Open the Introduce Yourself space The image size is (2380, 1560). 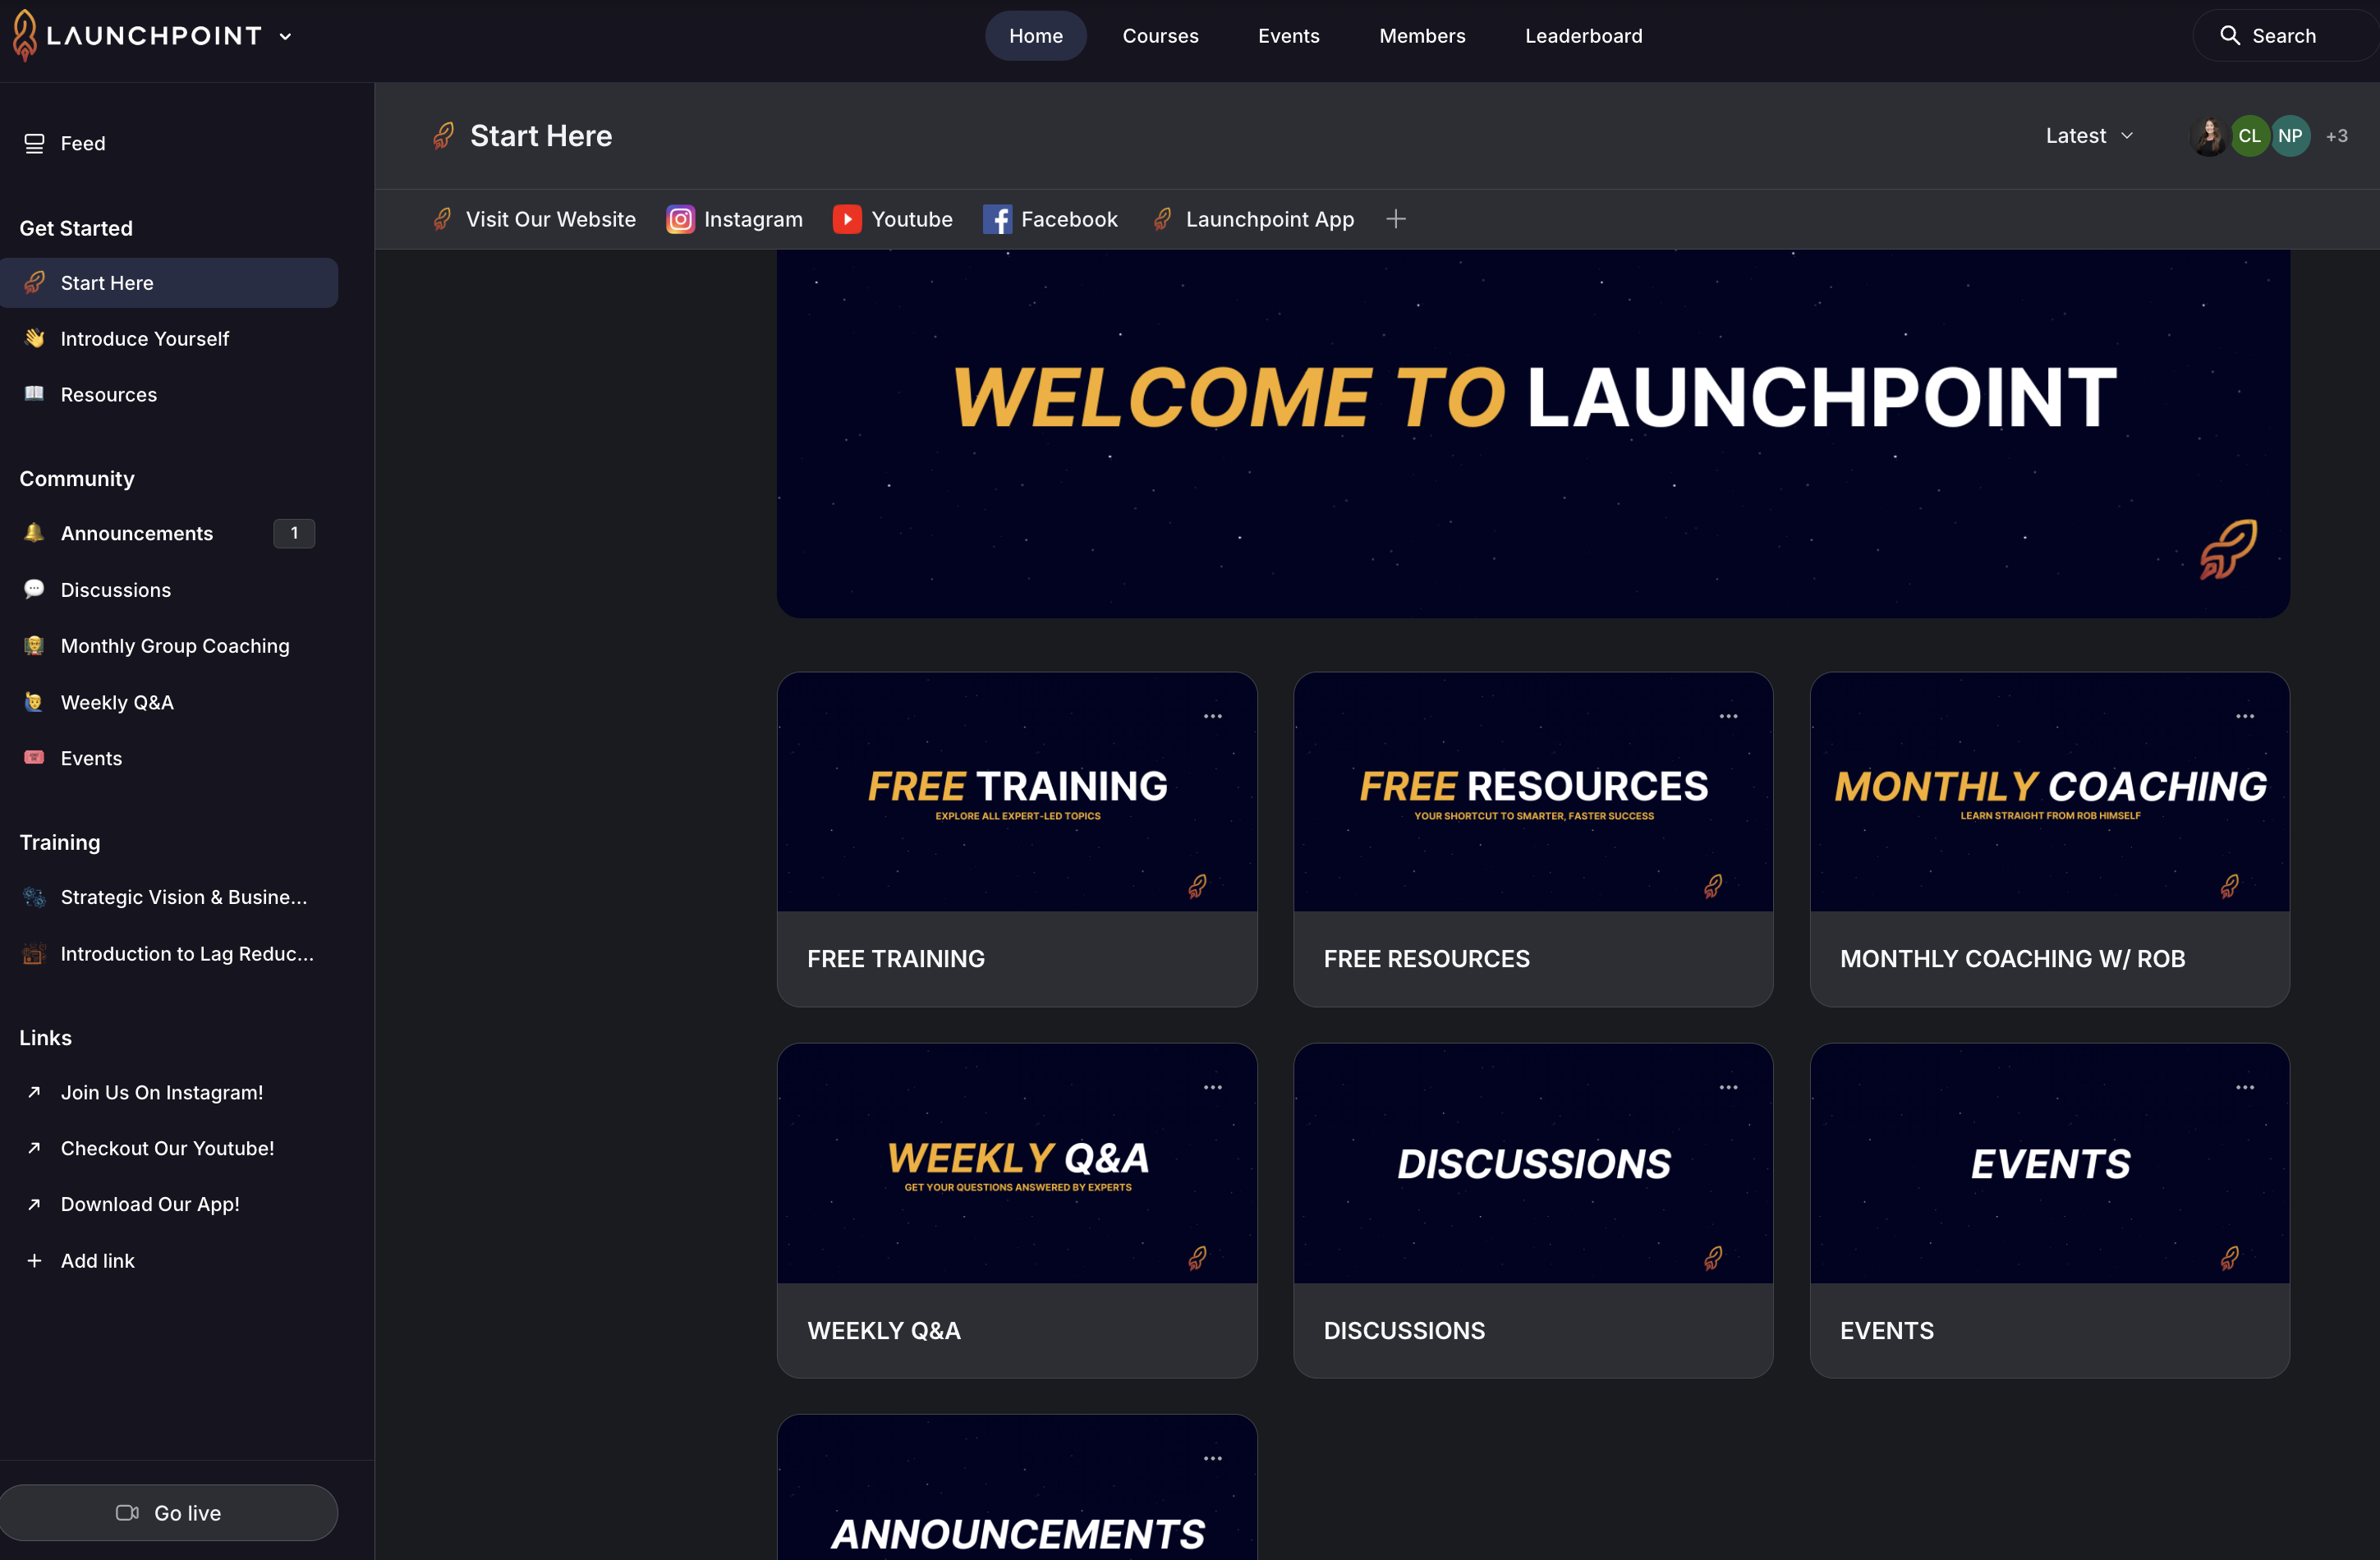(169, 339)
